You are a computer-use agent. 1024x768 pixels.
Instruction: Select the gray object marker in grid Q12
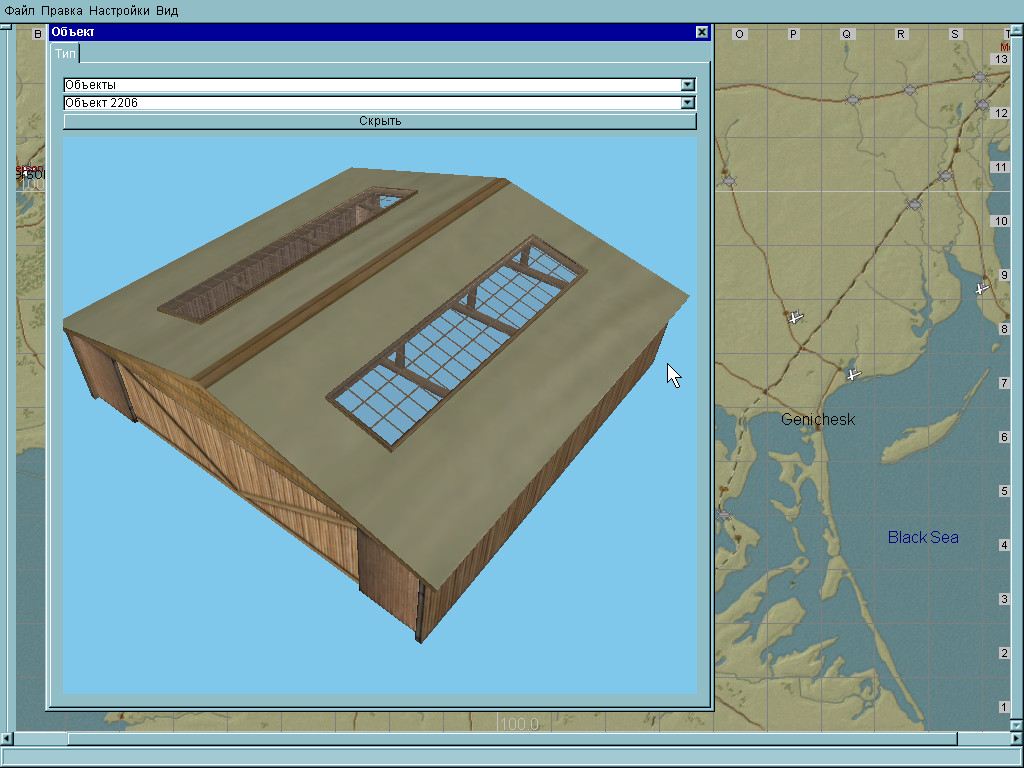point(852,100)
